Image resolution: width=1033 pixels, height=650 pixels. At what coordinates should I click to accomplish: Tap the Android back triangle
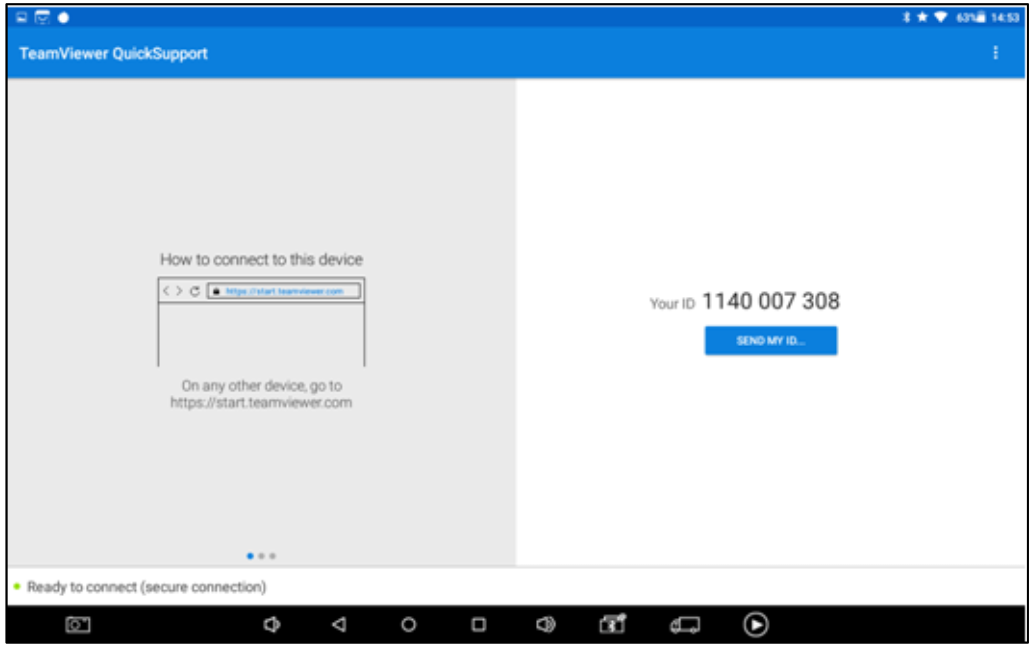click(339, 624)
